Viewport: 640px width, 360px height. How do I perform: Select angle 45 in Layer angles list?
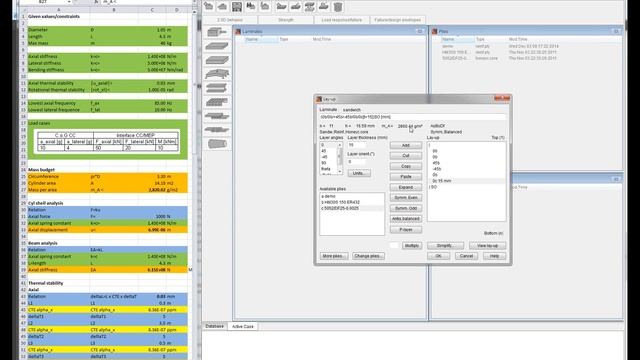324,151
